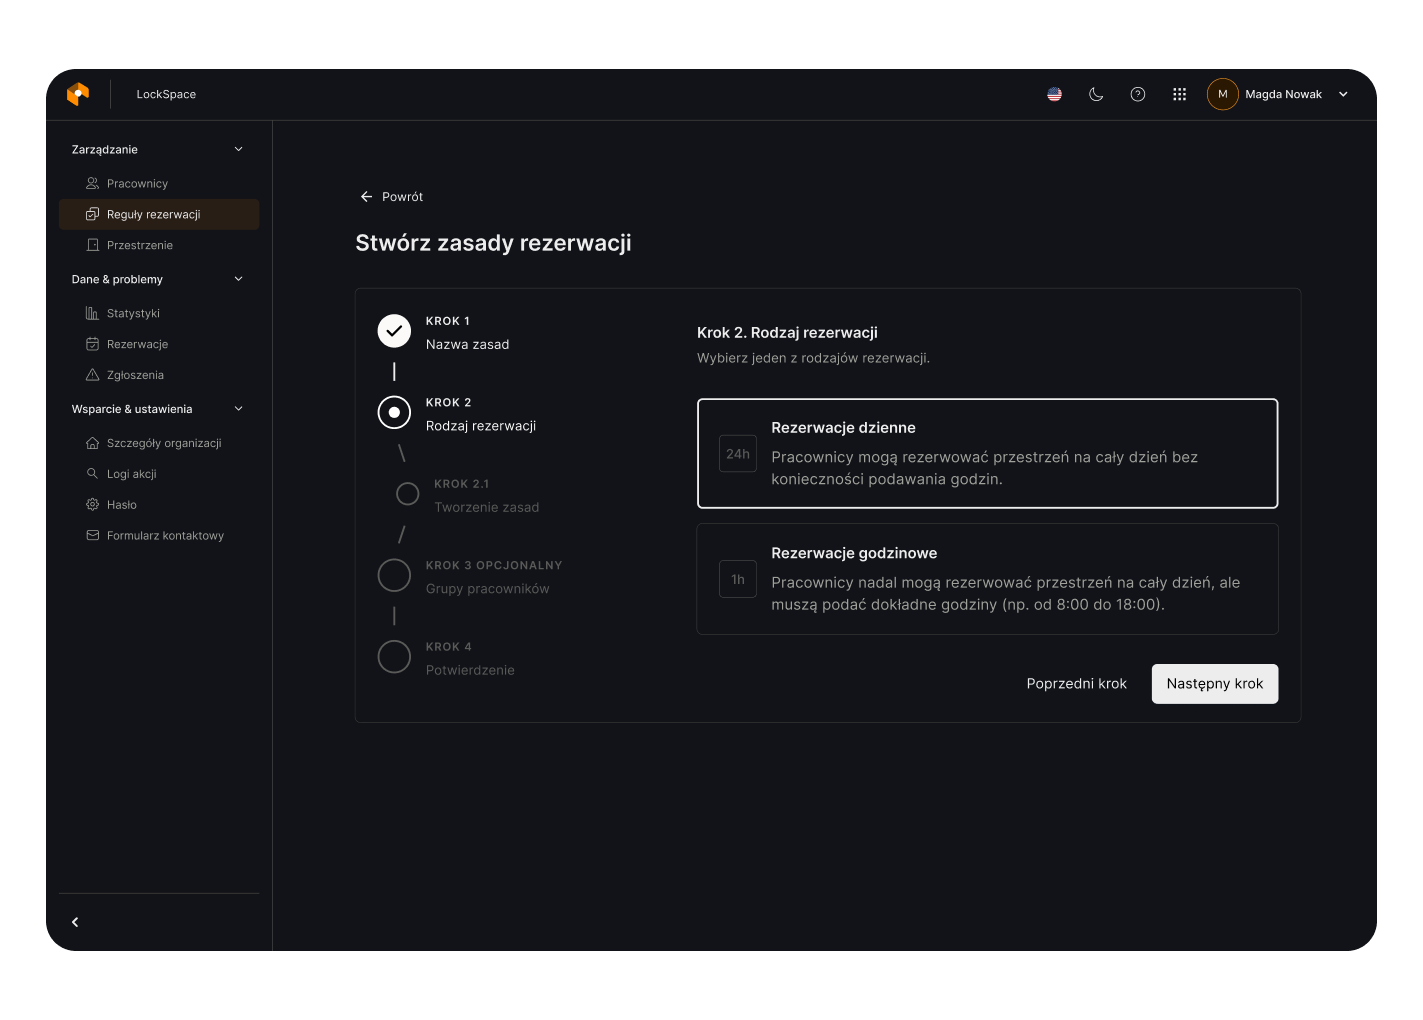The height and width of the screenshot is (1020, 1423).
Task: Collapse the sidebar with left chevron
Action: (75, 922)
